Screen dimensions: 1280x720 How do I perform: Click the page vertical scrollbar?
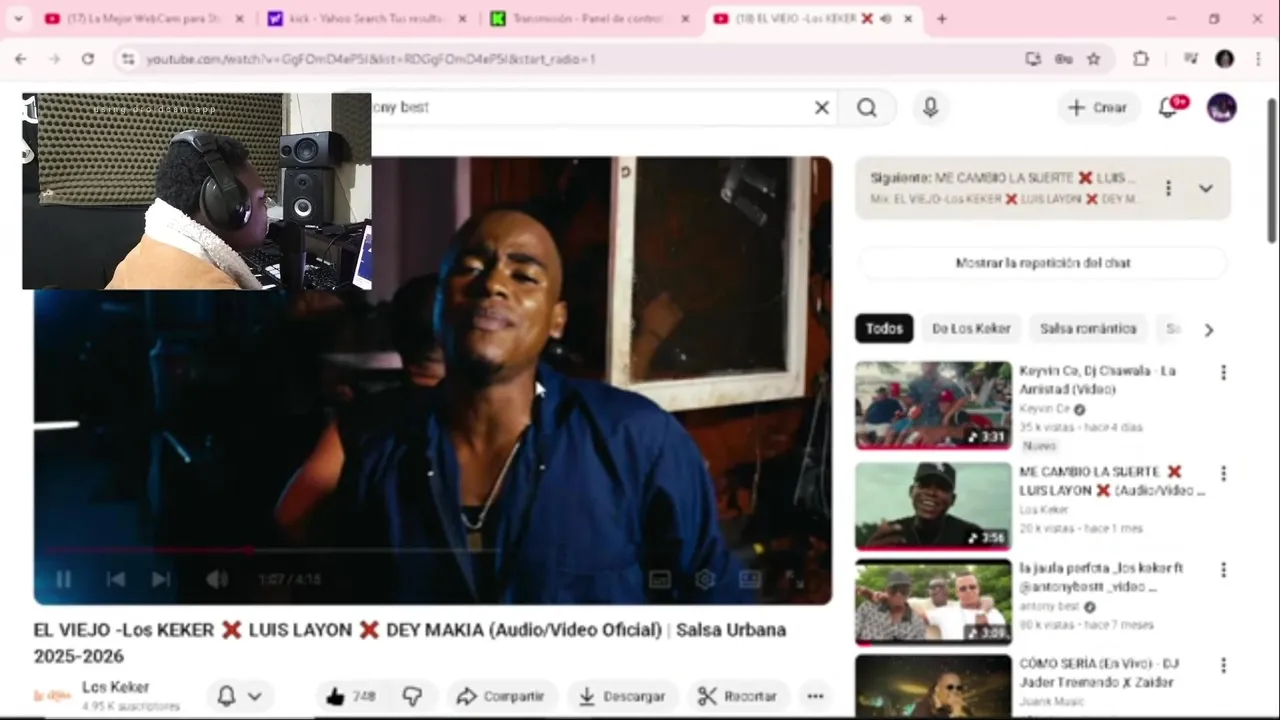coord(1272,170)
